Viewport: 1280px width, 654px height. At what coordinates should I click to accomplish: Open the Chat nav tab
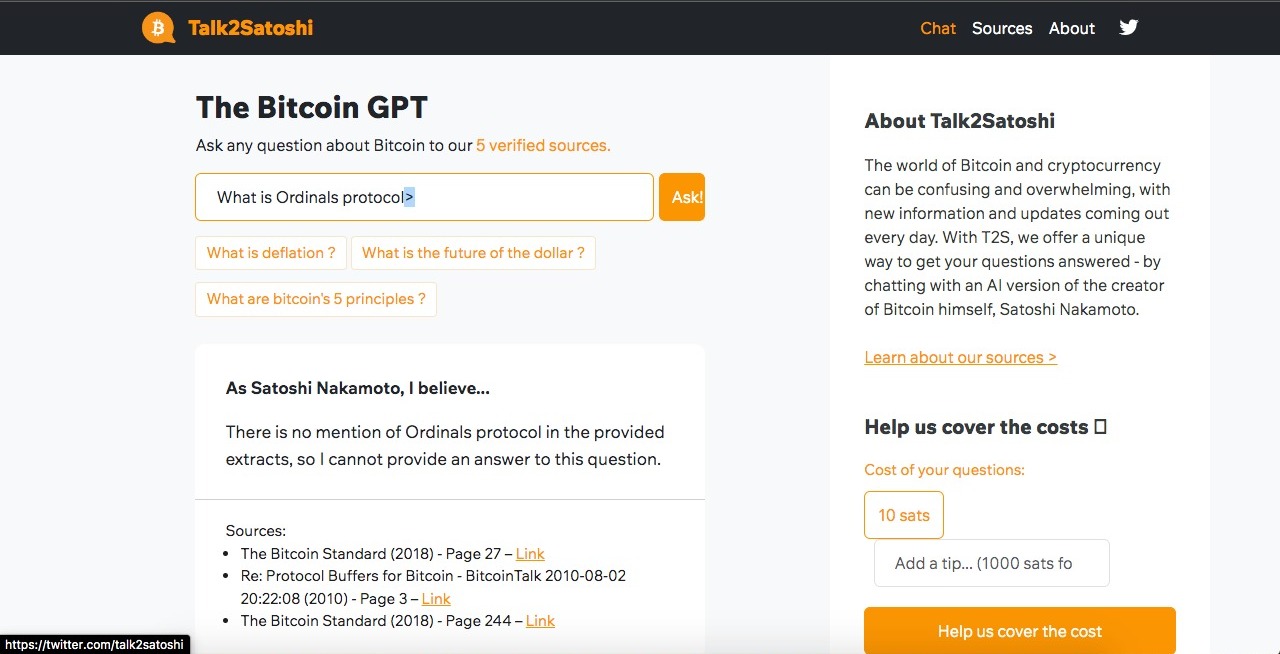tap(938, 28)
